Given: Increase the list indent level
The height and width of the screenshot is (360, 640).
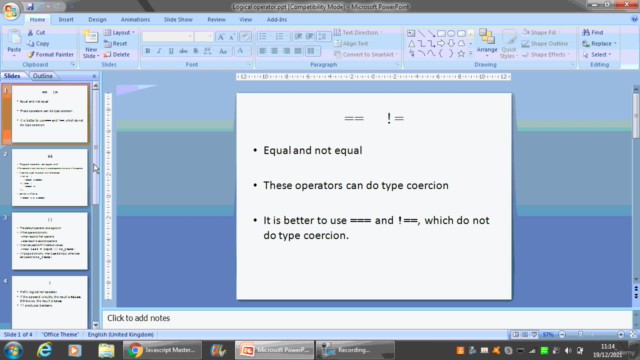Looking at the screenshot, I should pyautogui.click(x=310, y=37).
